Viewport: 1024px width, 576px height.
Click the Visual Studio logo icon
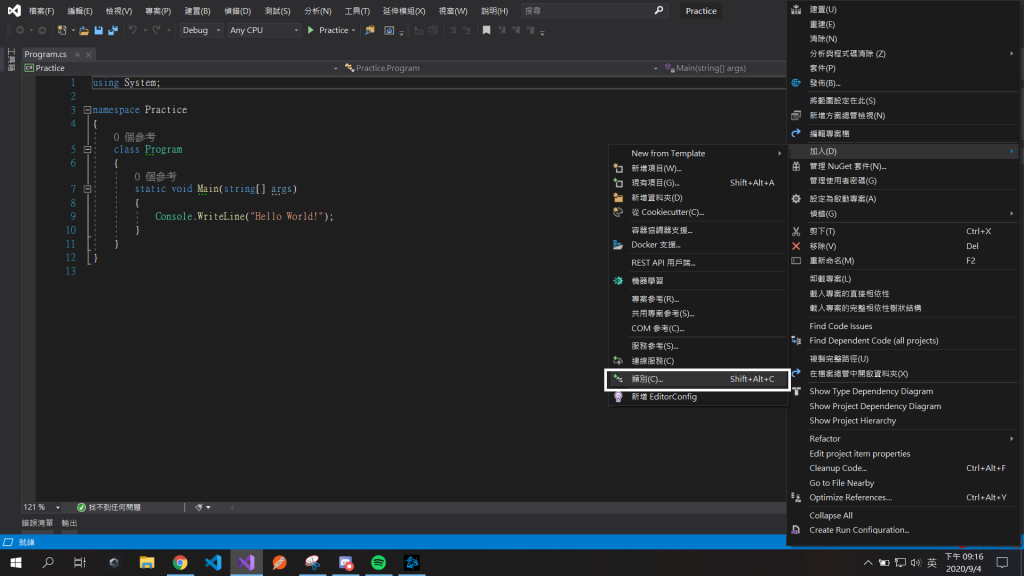(14, 10)
